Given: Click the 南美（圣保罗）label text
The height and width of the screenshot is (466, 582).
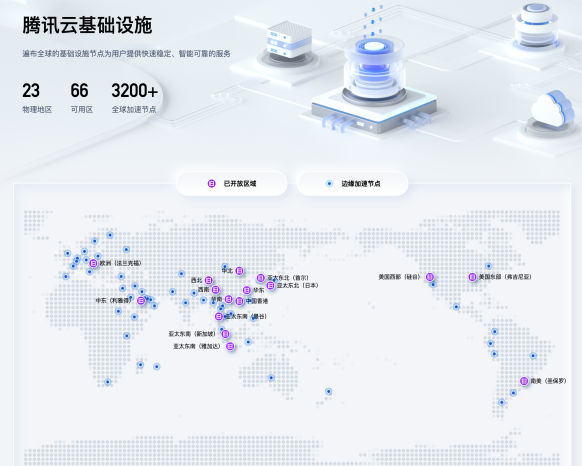Looking at the screenshot, I should click(548, 381).
